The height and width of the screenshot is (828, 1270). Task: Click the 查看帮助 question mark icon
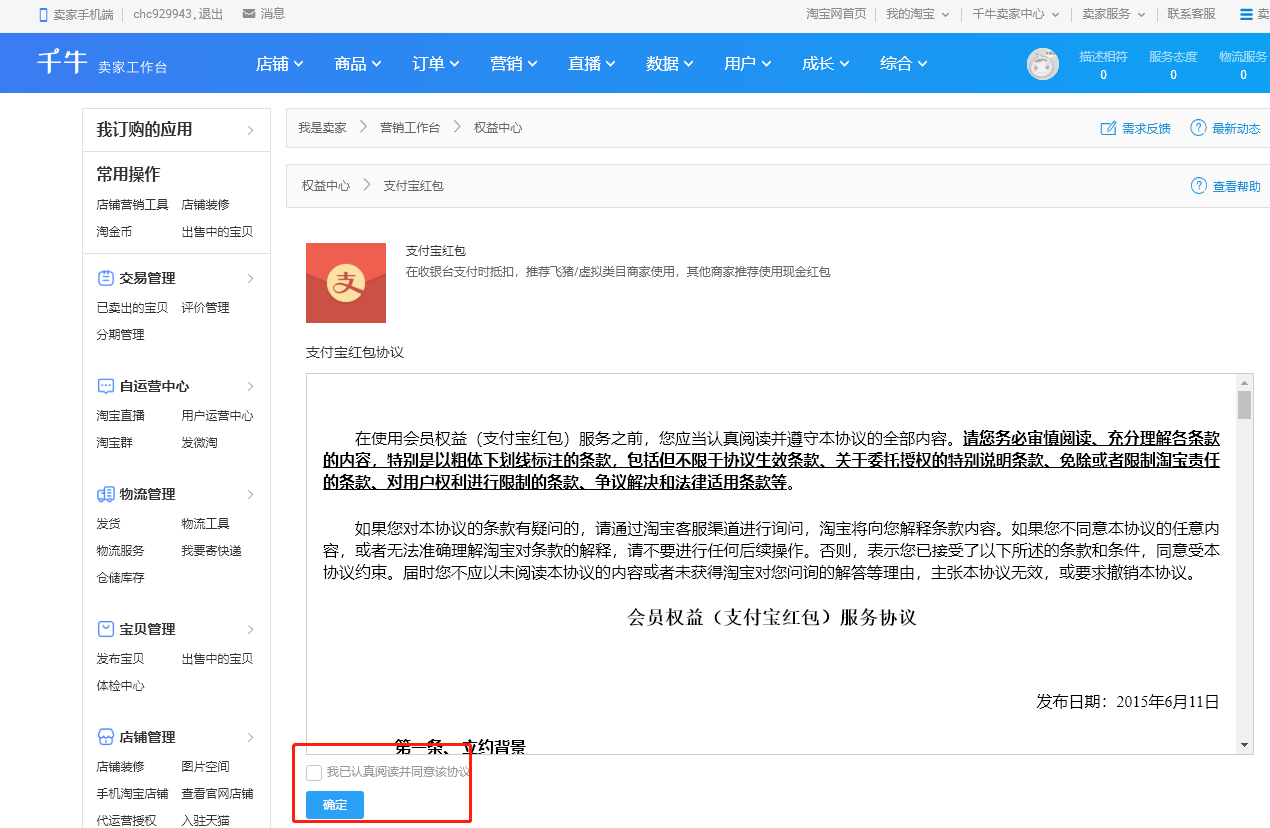(1199, 186)
